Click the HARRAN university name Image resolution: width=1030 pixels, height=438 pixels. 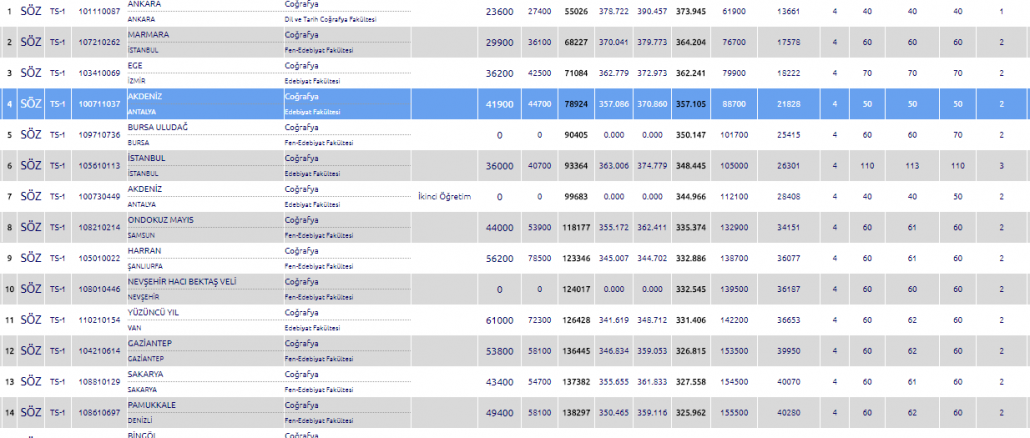tap(146, 250)
